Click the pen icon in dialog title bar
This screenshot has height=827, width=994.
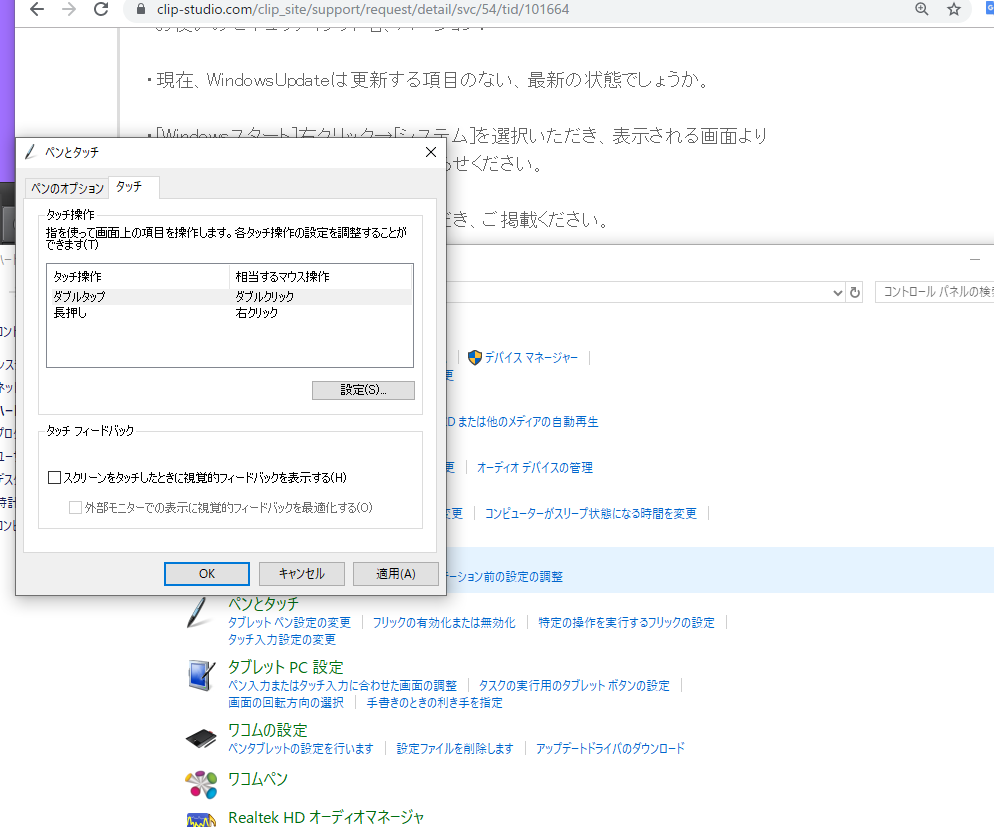(30, 152)
